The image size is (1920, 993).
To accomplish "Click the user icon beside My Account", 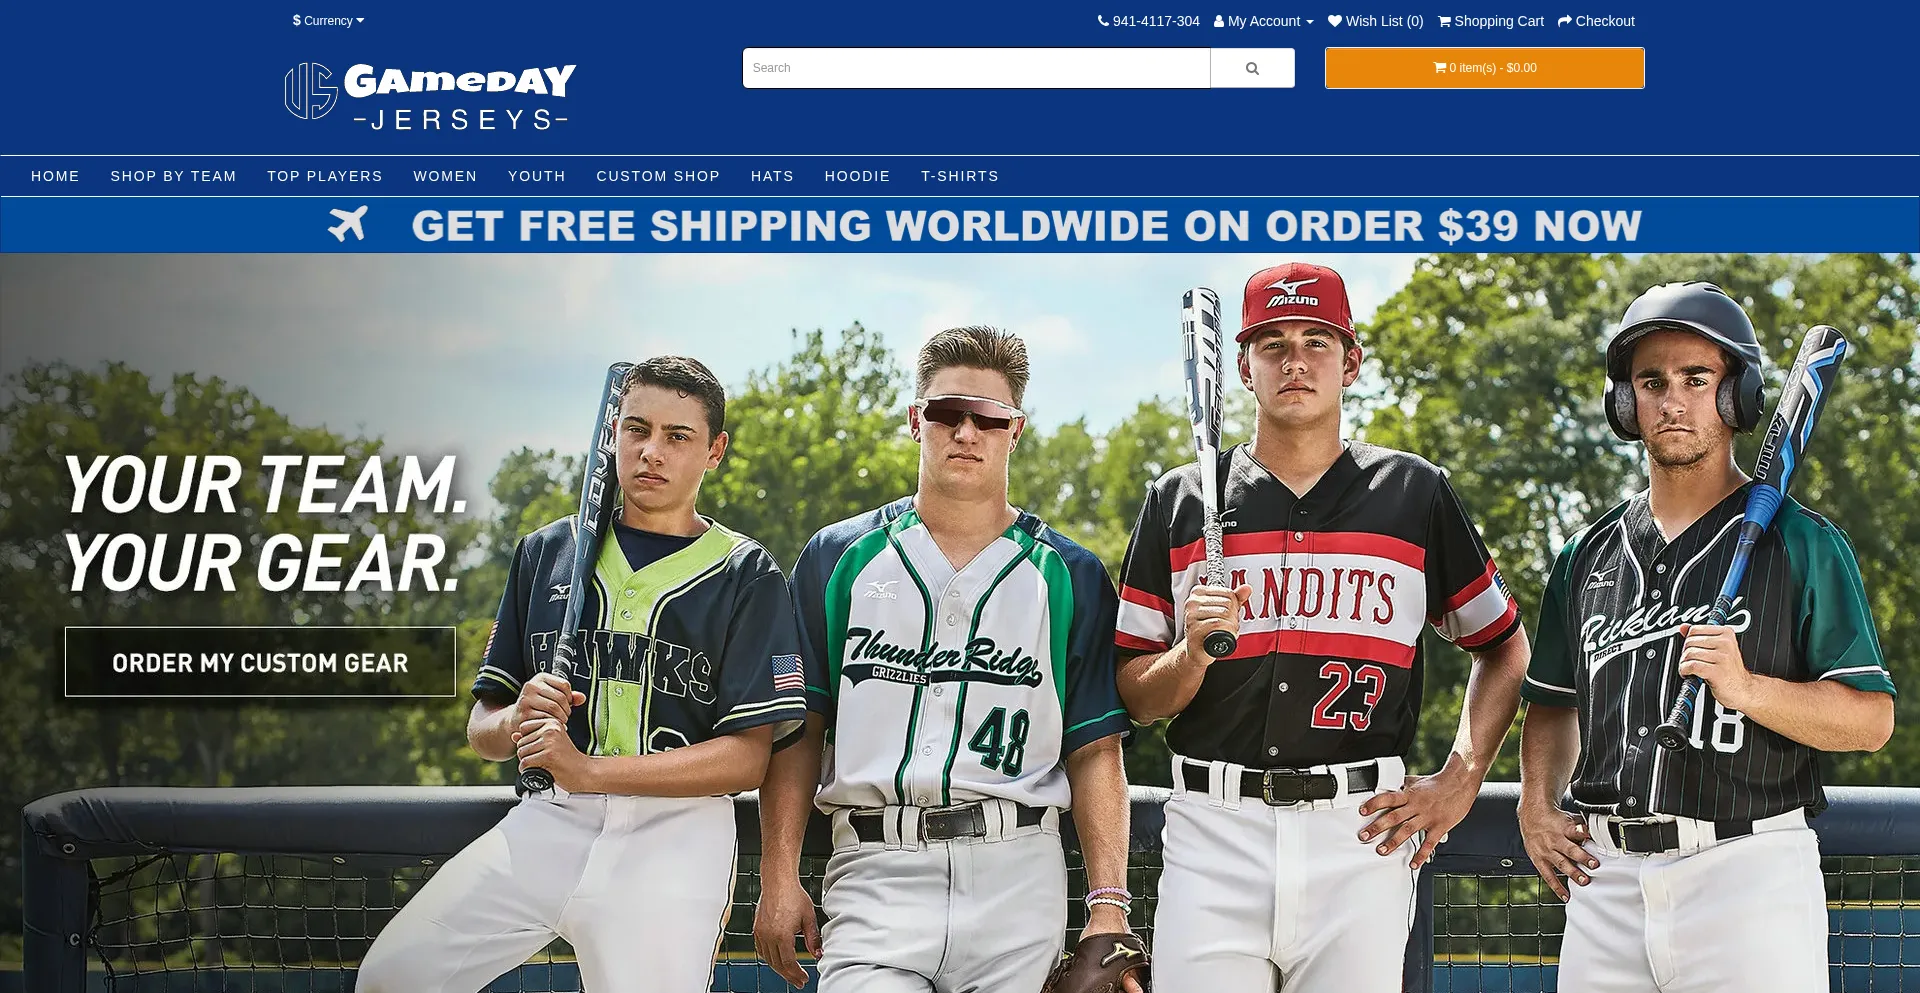I will click(x=1219, y=21).
